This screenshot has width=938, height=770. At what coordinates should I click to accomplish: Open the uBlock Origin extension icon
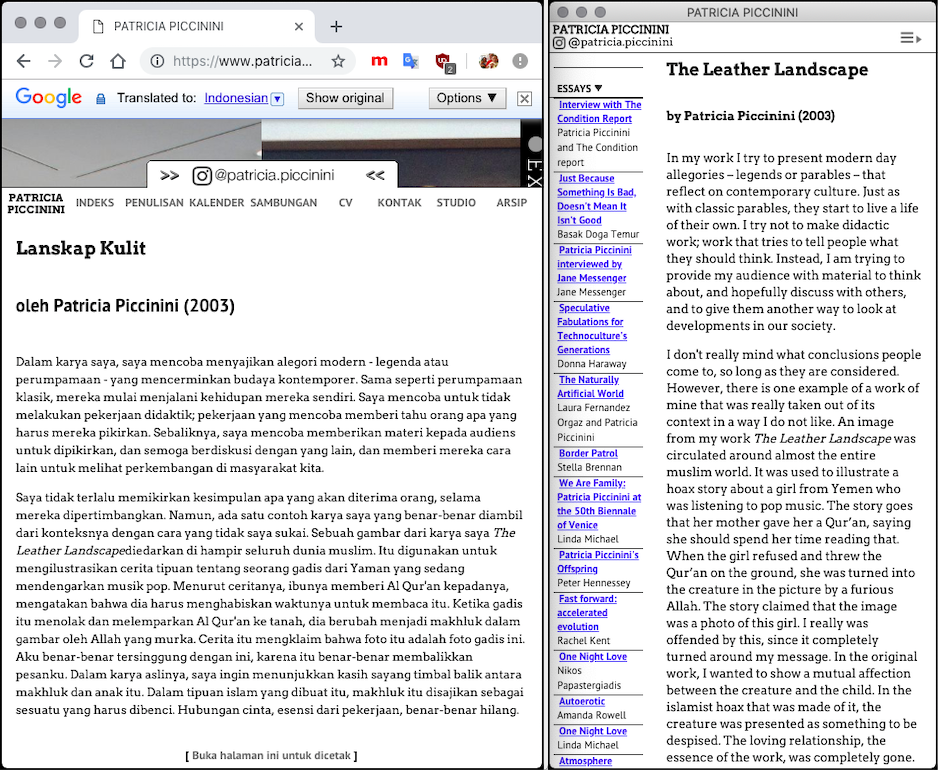pos(445,62)
